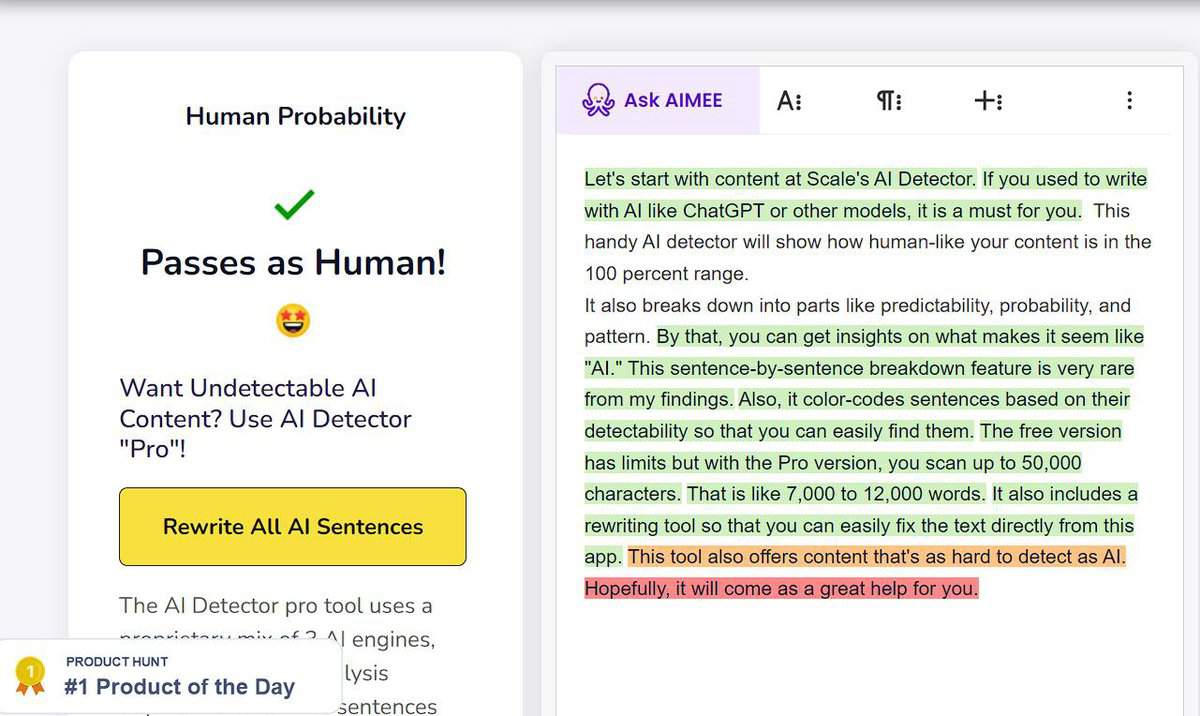
Task: Click the green checkmark icon
Action: 294,205
